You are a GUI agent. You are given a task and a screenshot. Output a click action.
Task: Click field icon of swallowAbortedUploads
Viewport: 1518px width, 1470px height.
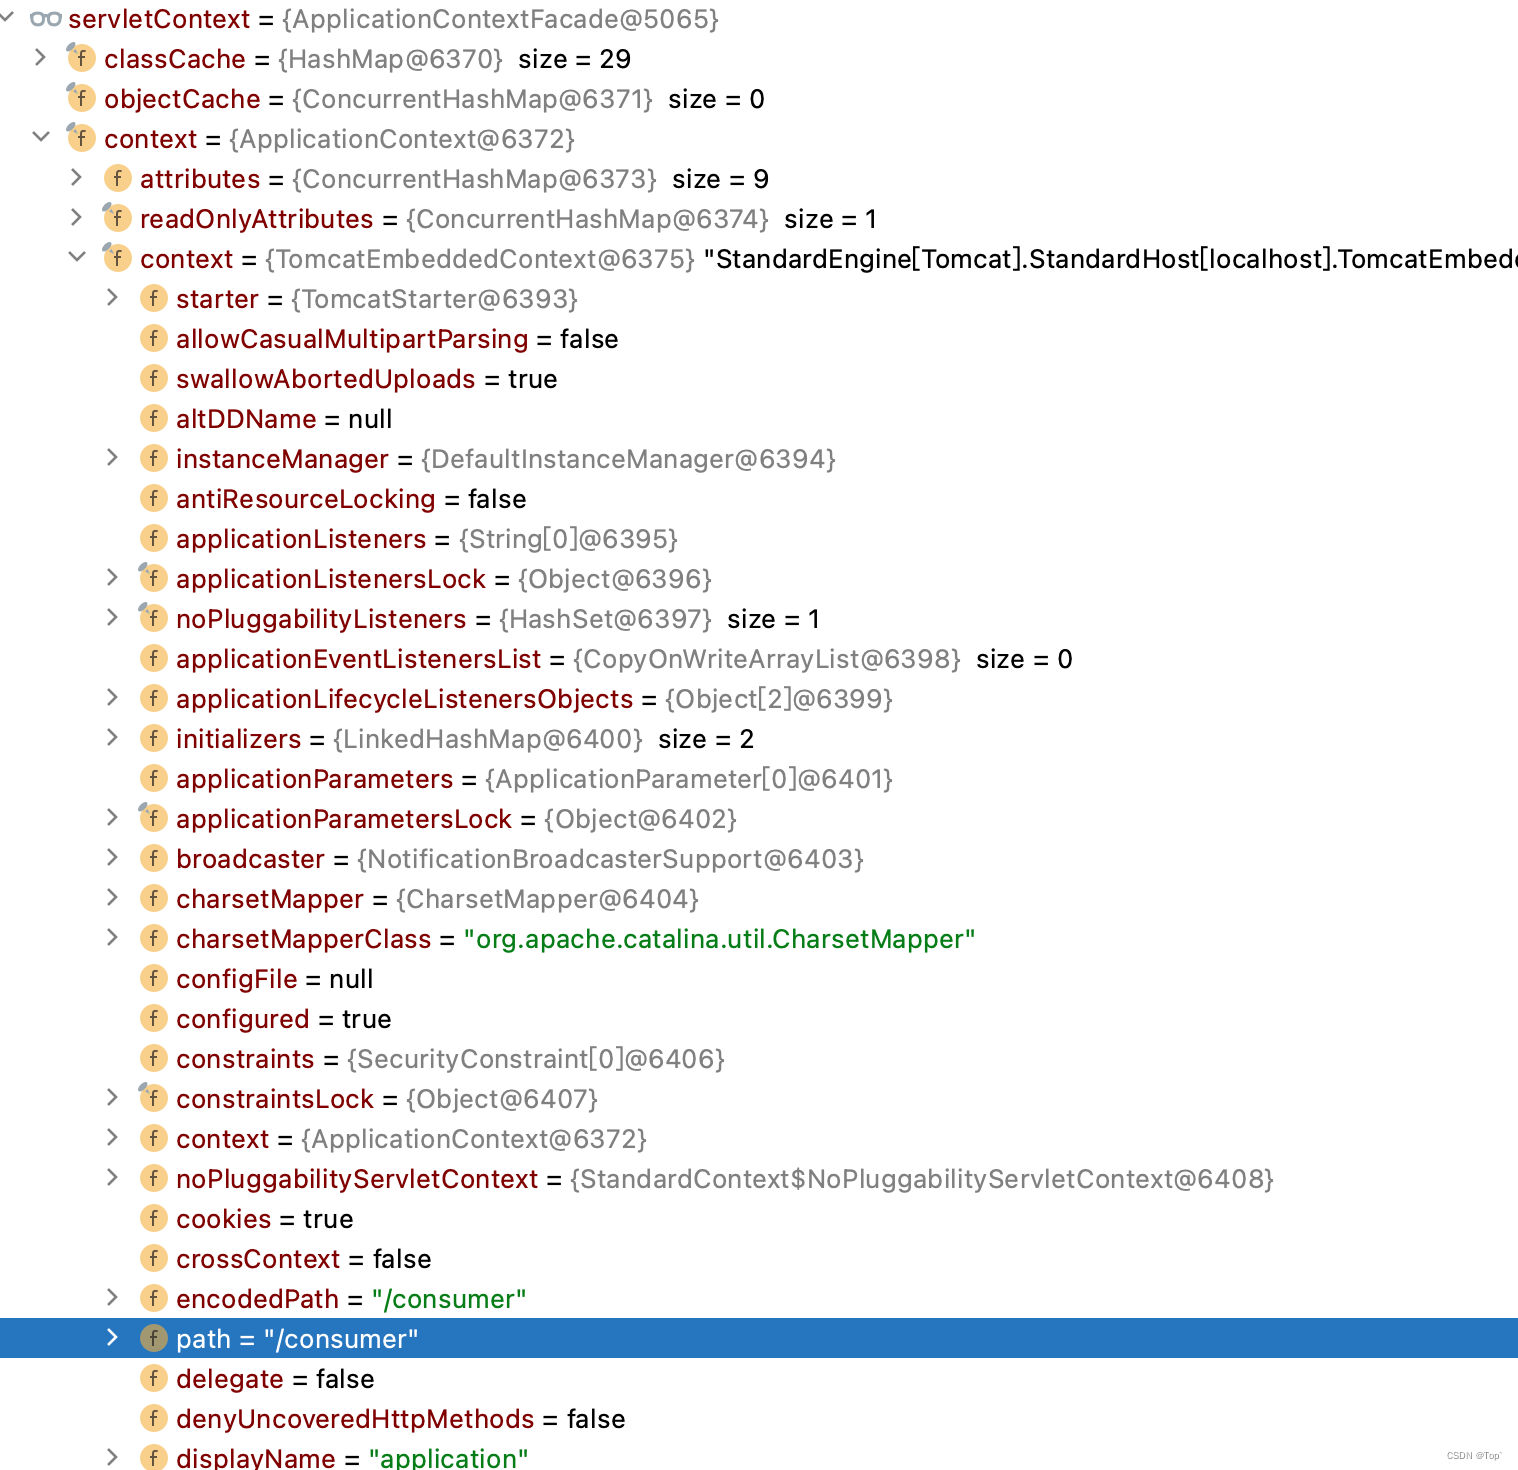click(x=153, y=378)
